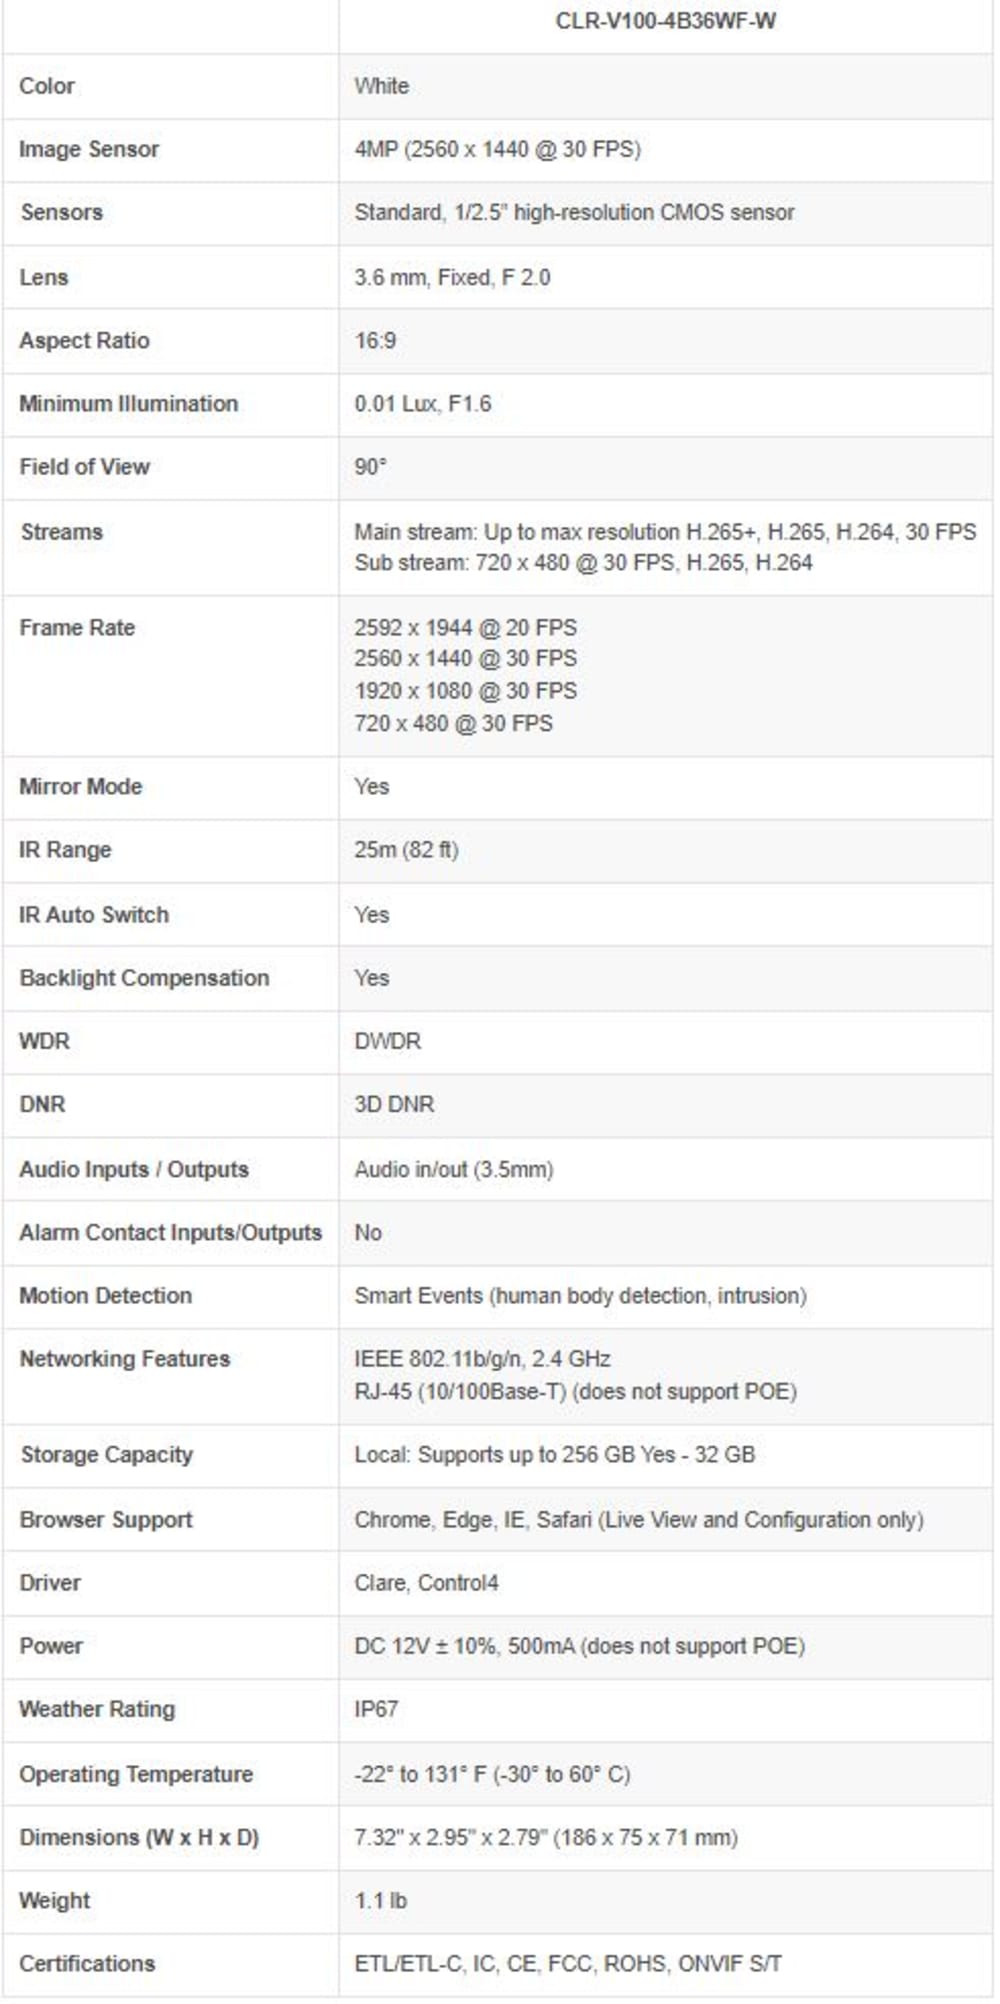This screenshot has width=1000, height=2004.
Task: Click the Main stream description text
Action: point(665,532)
